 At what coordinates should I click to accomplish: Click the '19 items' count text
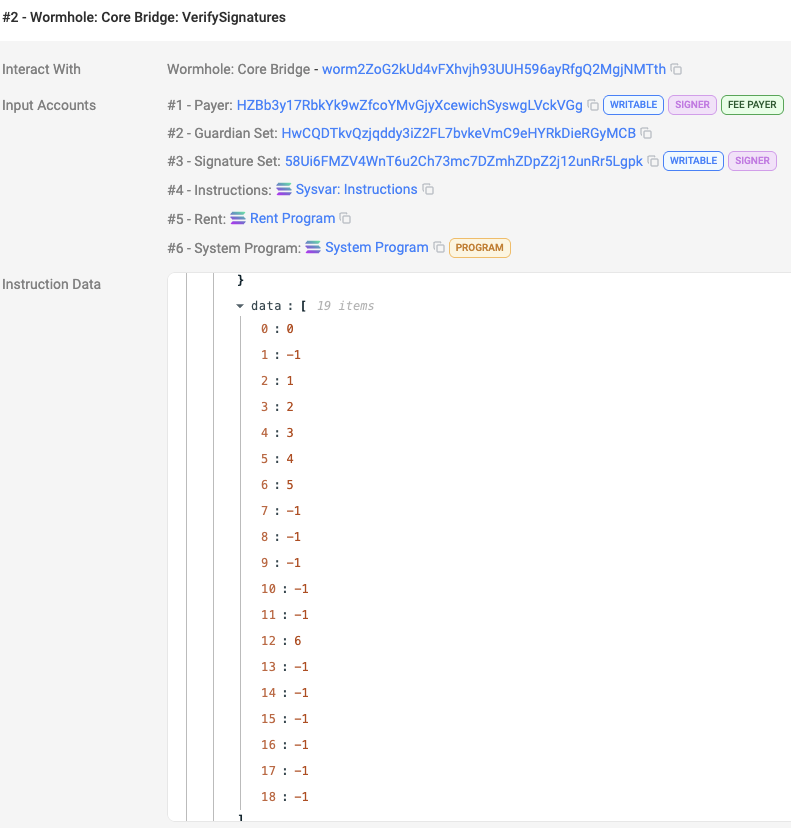[x=345, y=306]
